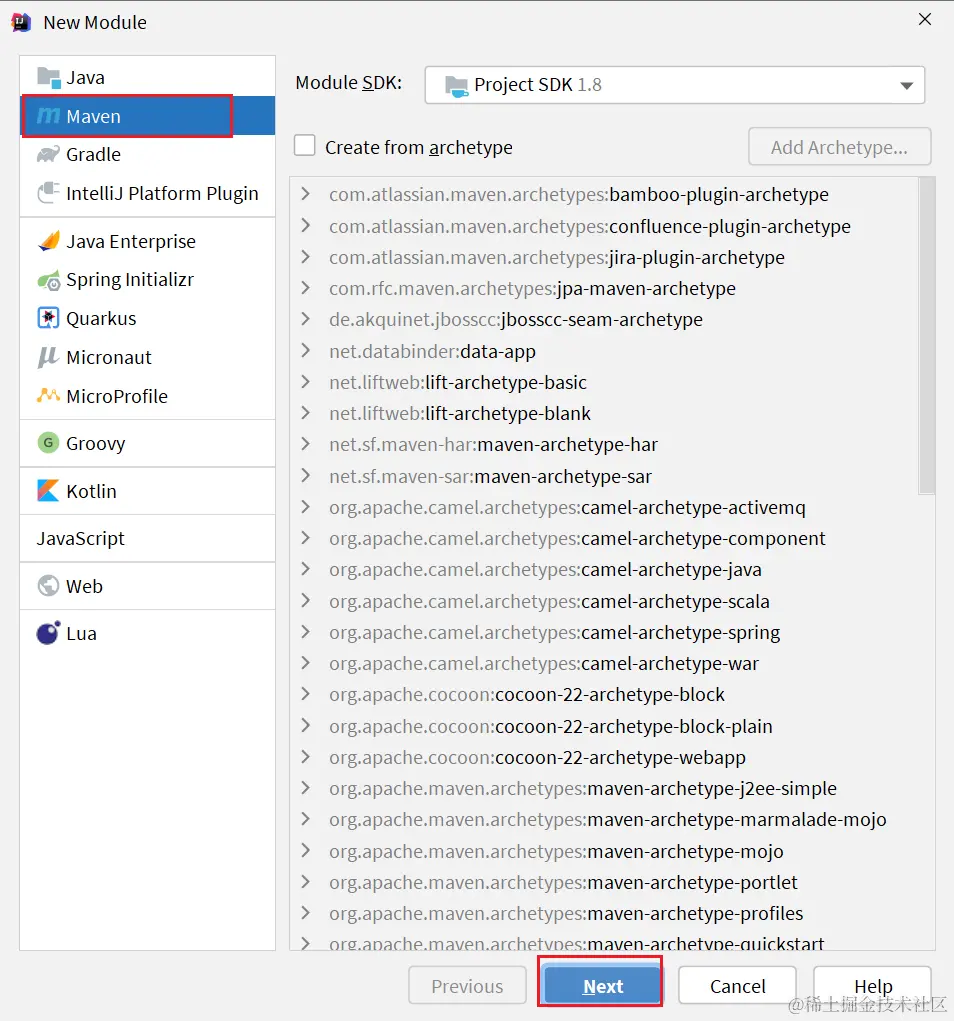Choose the JavaScript module type
Screen dimensions: 954x1021
[81, 538]
